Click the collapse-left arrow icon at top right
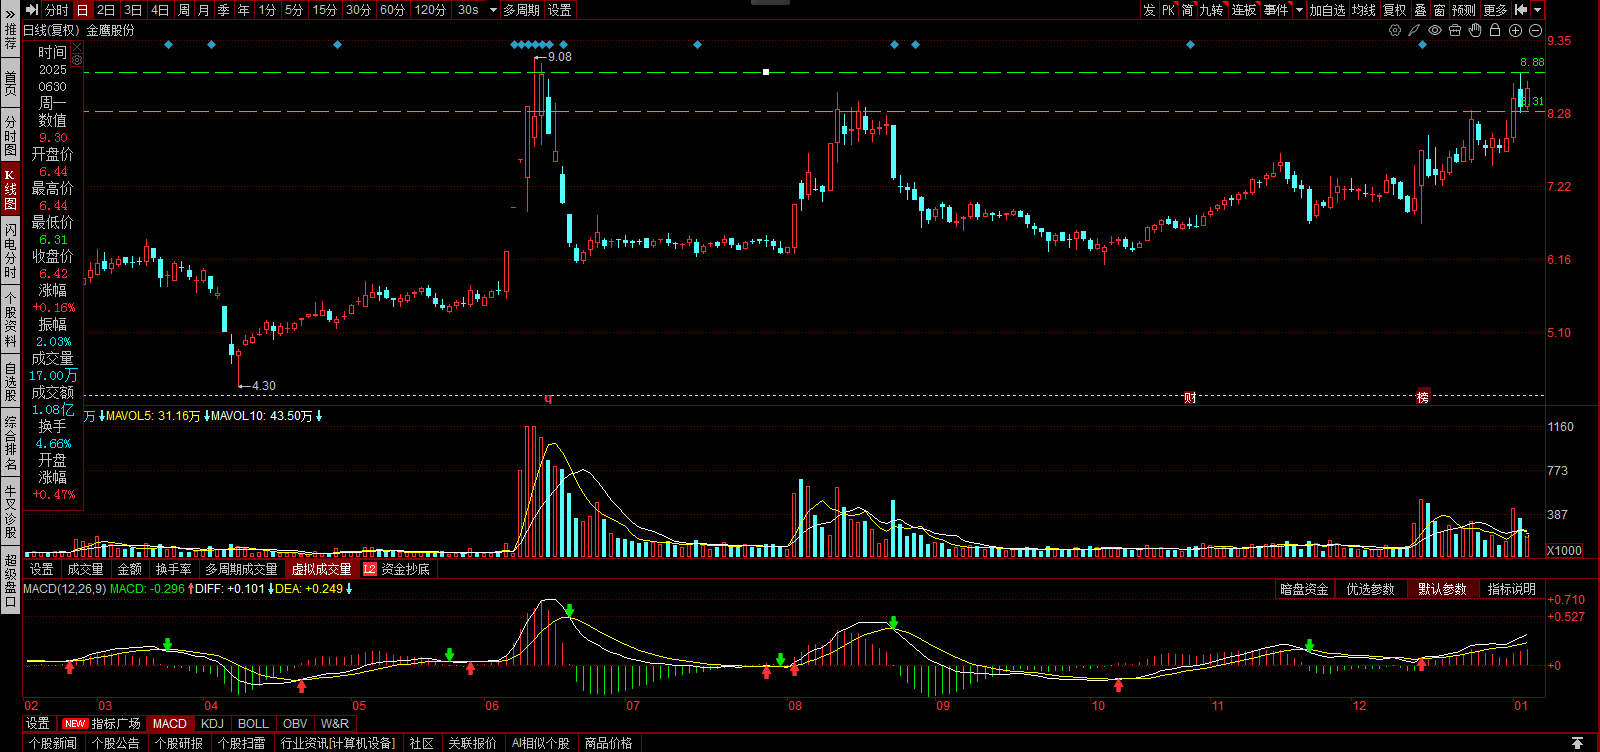This screenshot has width=1600, height=752. 1521,10
